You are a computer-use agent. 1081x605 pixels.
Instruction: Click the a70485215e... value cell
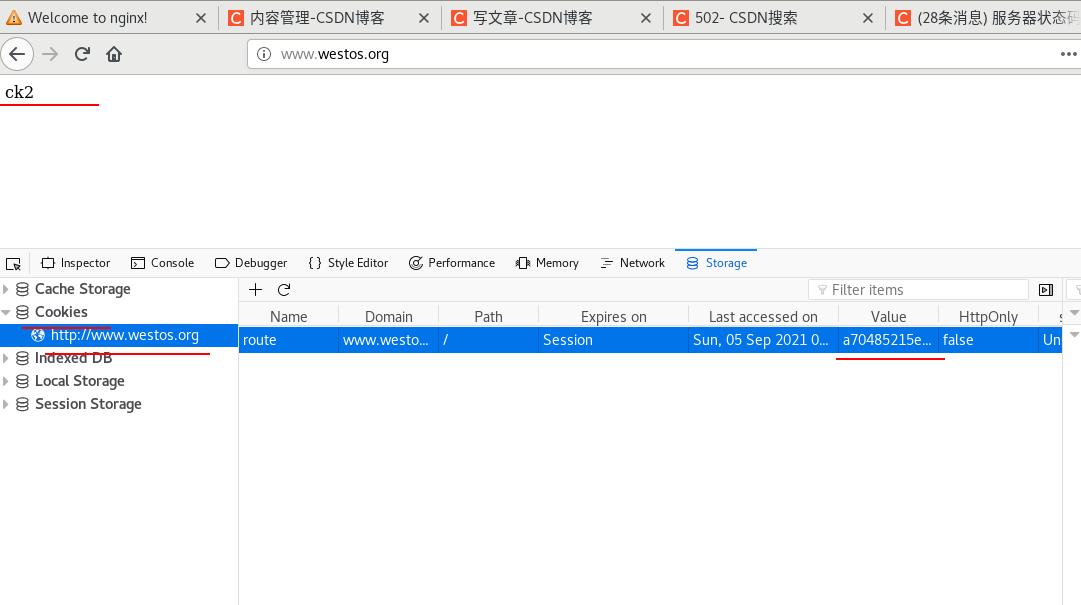pyautogui.click(x=889, y=340)
